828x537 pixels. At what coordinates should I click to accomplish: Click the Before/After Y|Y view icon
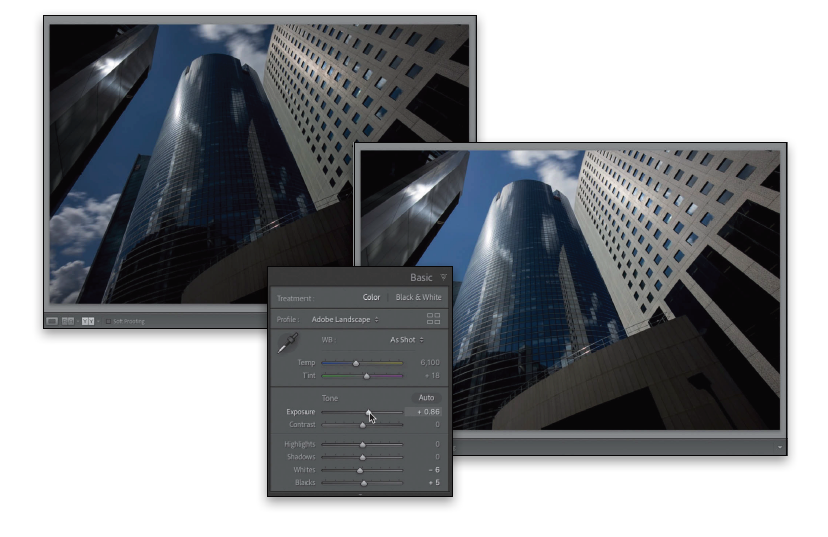[x=86, y=321]
